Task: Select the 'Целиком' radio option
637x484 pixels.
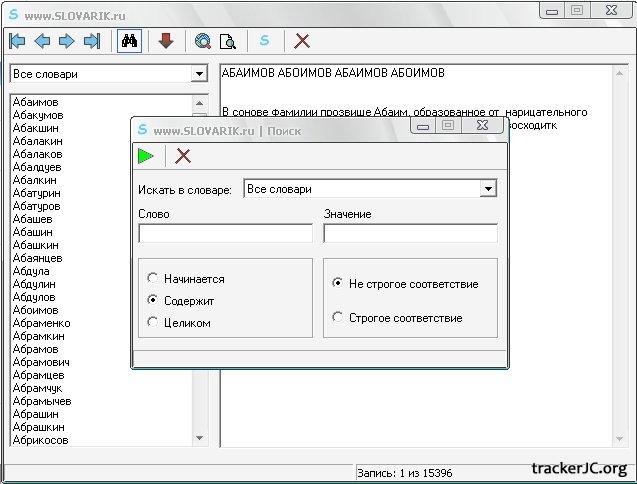Action: [153, 322]
